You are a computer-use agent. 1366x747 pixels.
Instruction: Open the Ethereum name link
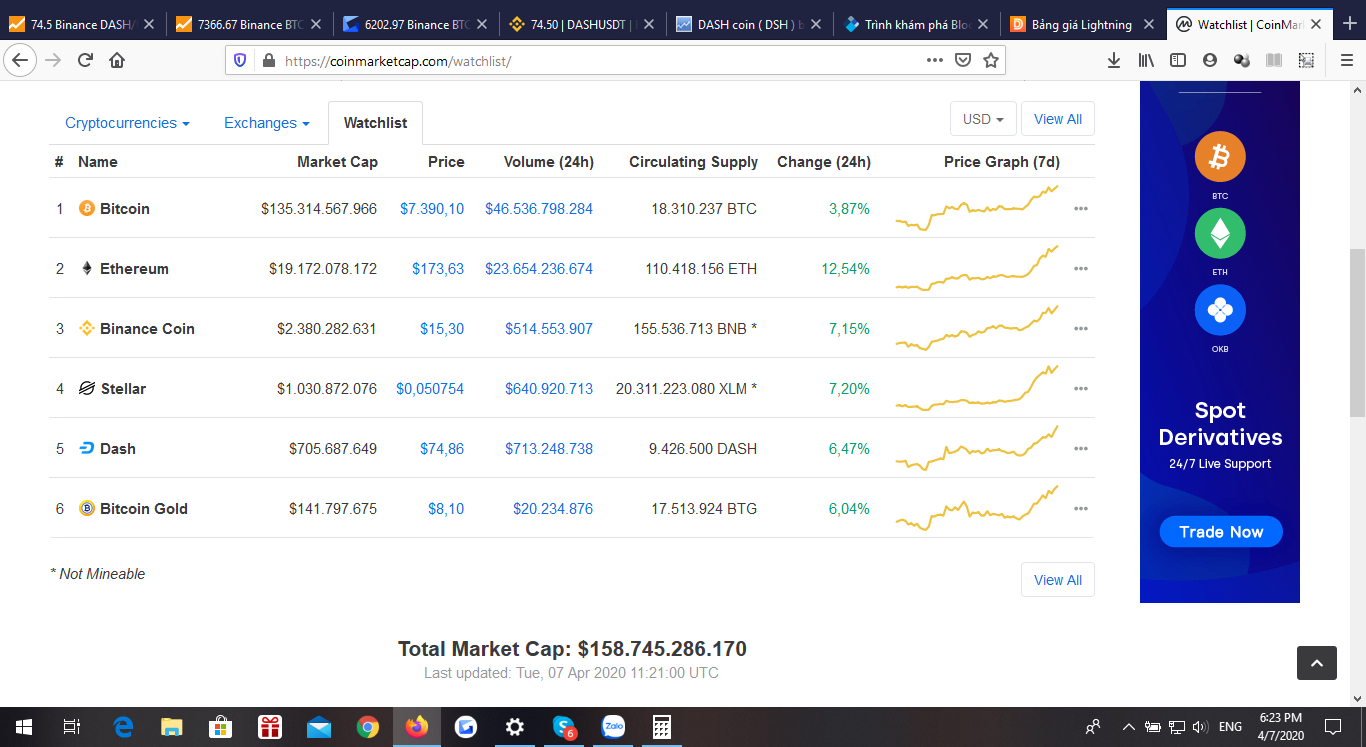coord(134,269)
